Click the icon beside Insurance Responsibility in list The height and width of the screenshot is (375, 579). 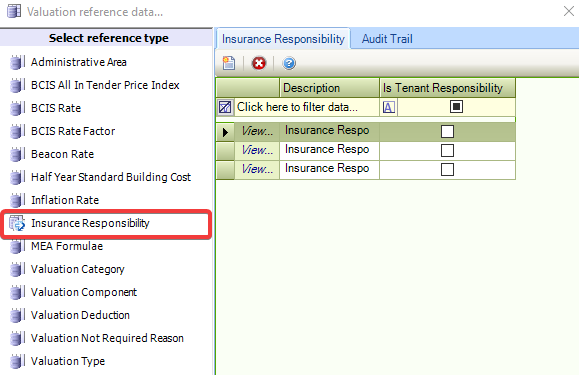click(17, 223)
